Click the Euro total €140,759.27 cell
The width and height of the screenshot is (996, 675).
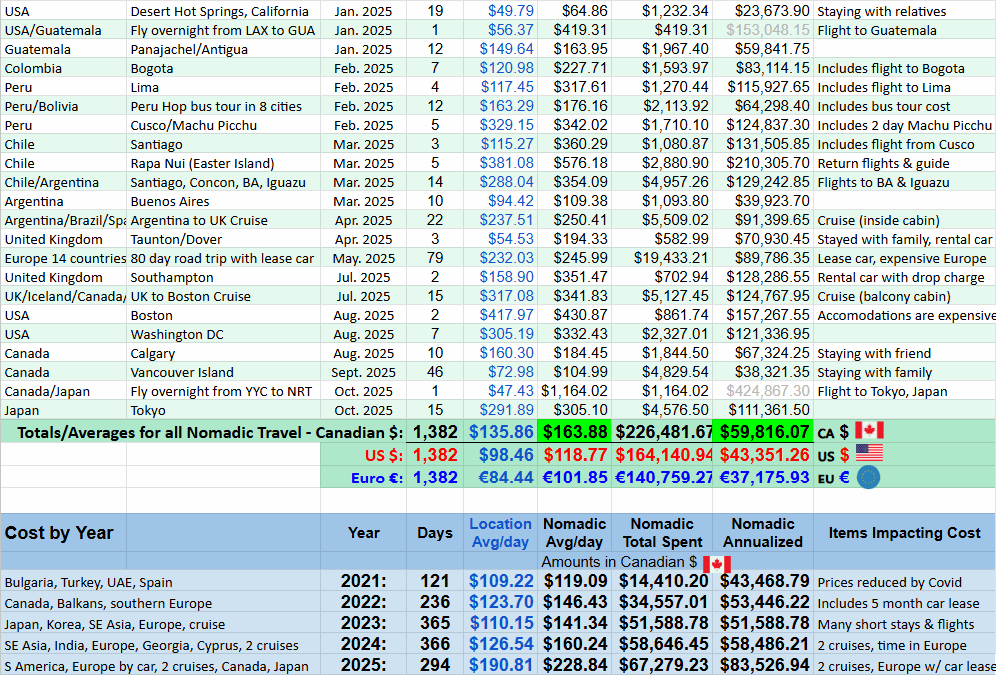(x=661, y=477)
